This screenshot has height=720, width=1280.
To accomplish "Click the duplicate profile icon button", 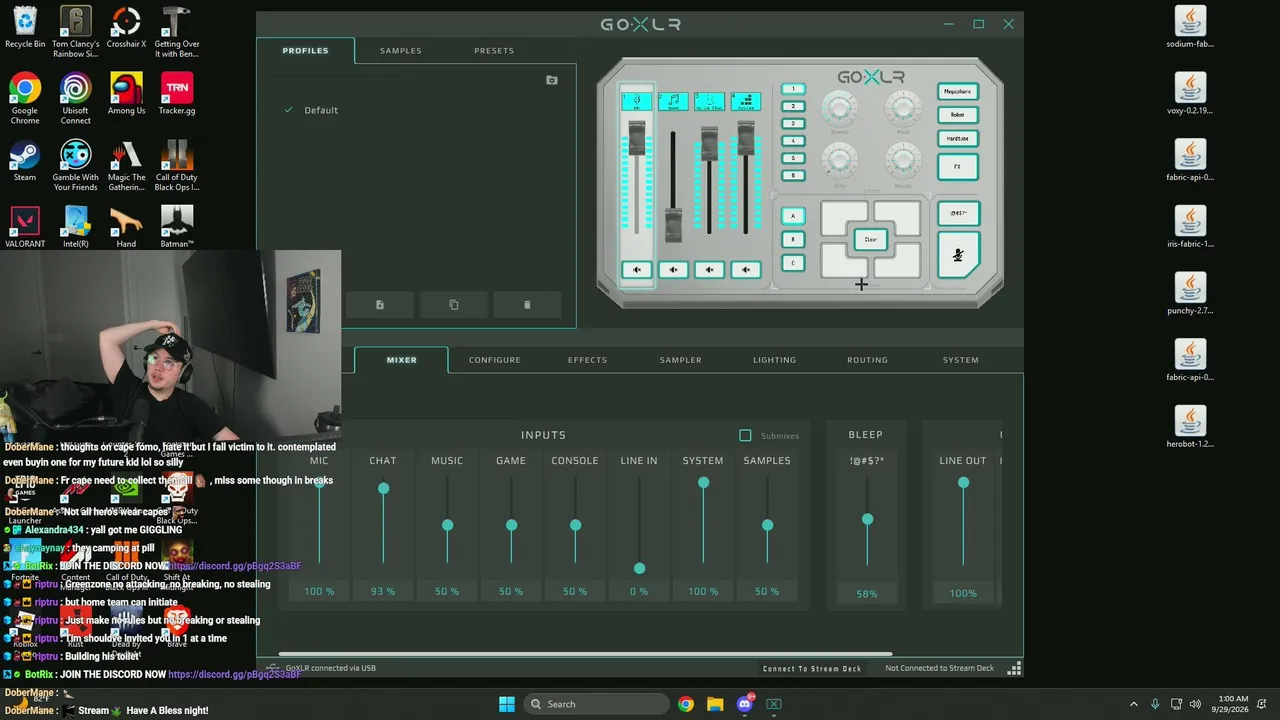I will click(x=454, y=305).
